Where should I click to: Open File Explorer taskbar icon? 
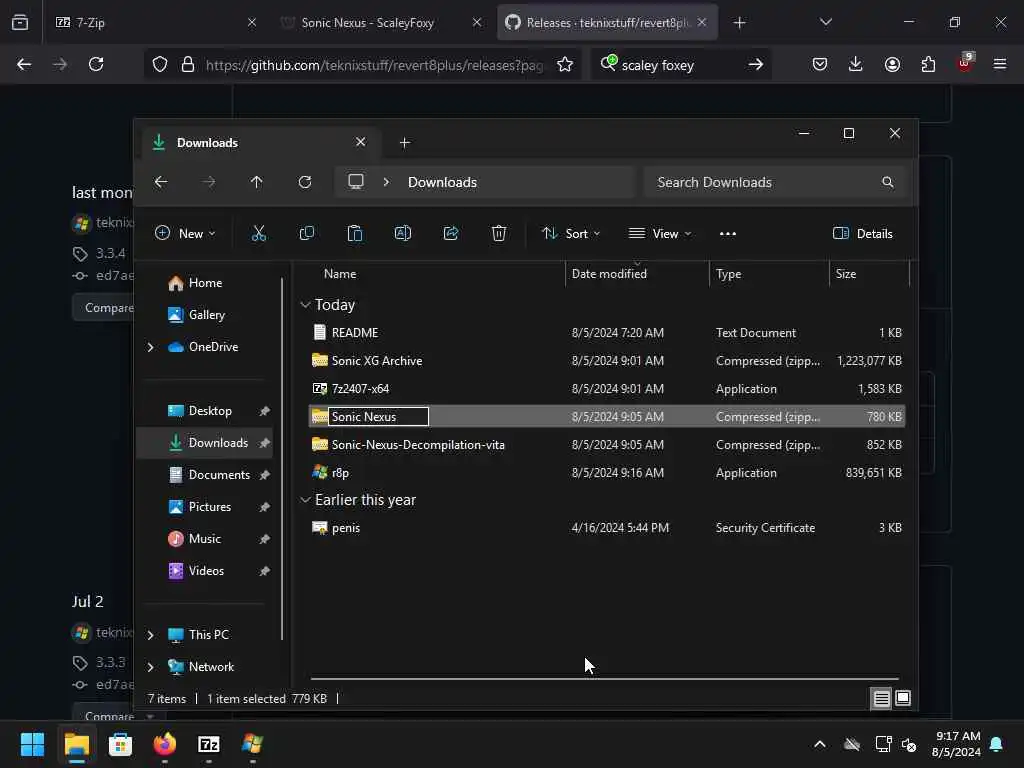(x=76, y=744)
